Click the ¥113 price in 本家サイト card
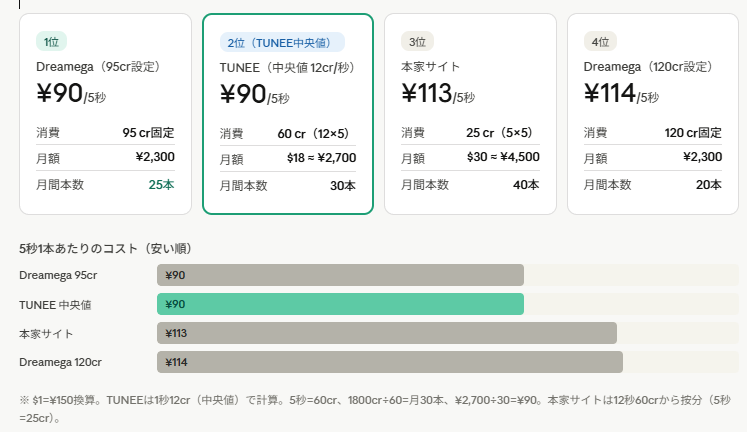 click(426, 94)
